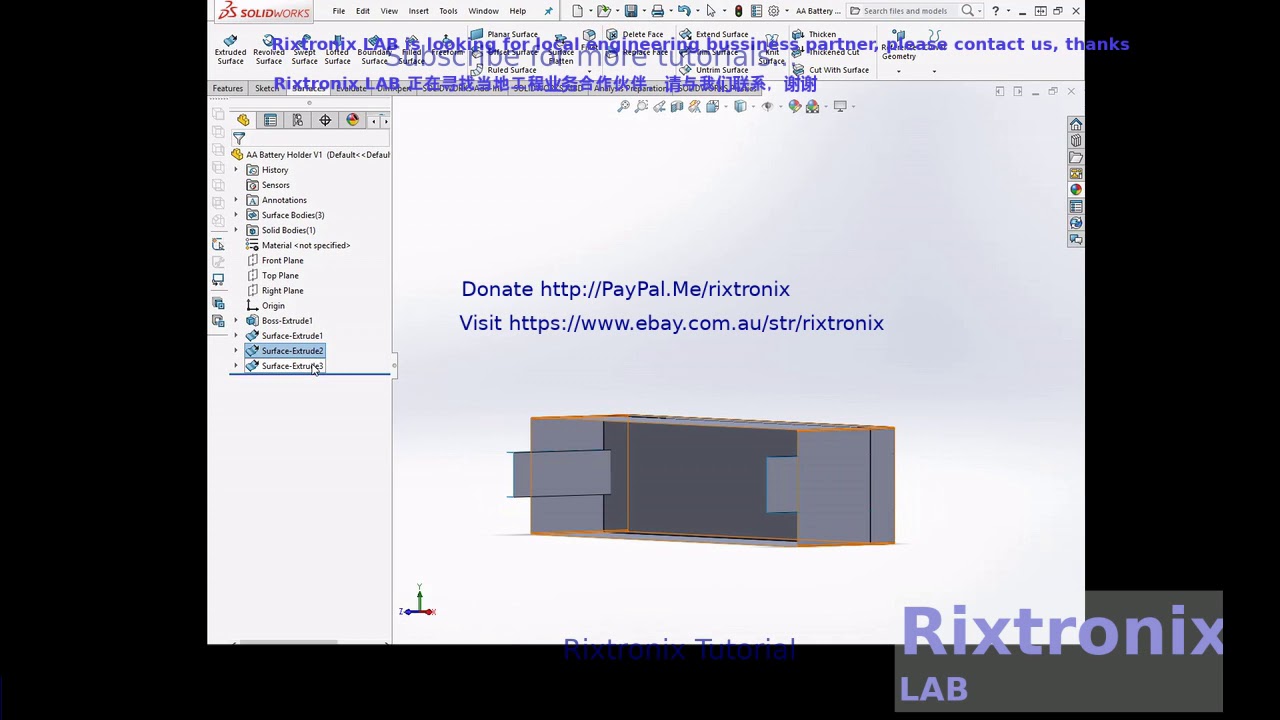Open the Help question mark dropdown
1280x720 pixels.
pos(1008,11)
